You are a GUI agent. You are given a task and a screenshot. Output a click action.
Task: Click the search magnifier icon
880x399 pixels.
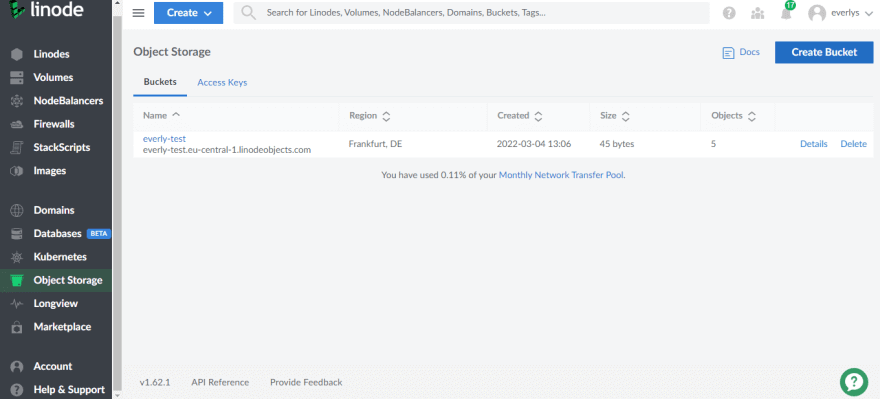click(248, 12)
